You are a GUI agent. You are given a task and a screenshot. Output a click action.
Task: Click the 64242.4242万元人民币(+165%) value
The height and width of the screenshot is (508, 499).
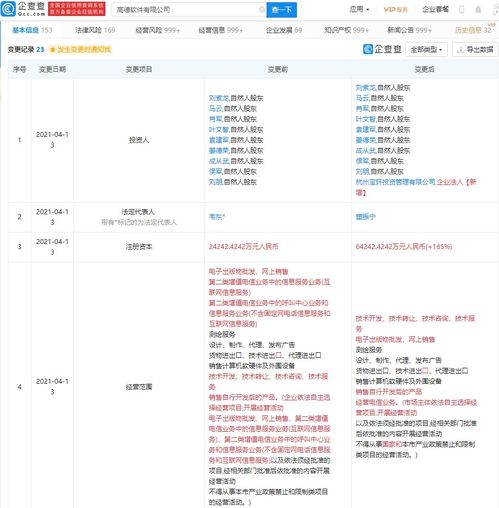[404, 247]
